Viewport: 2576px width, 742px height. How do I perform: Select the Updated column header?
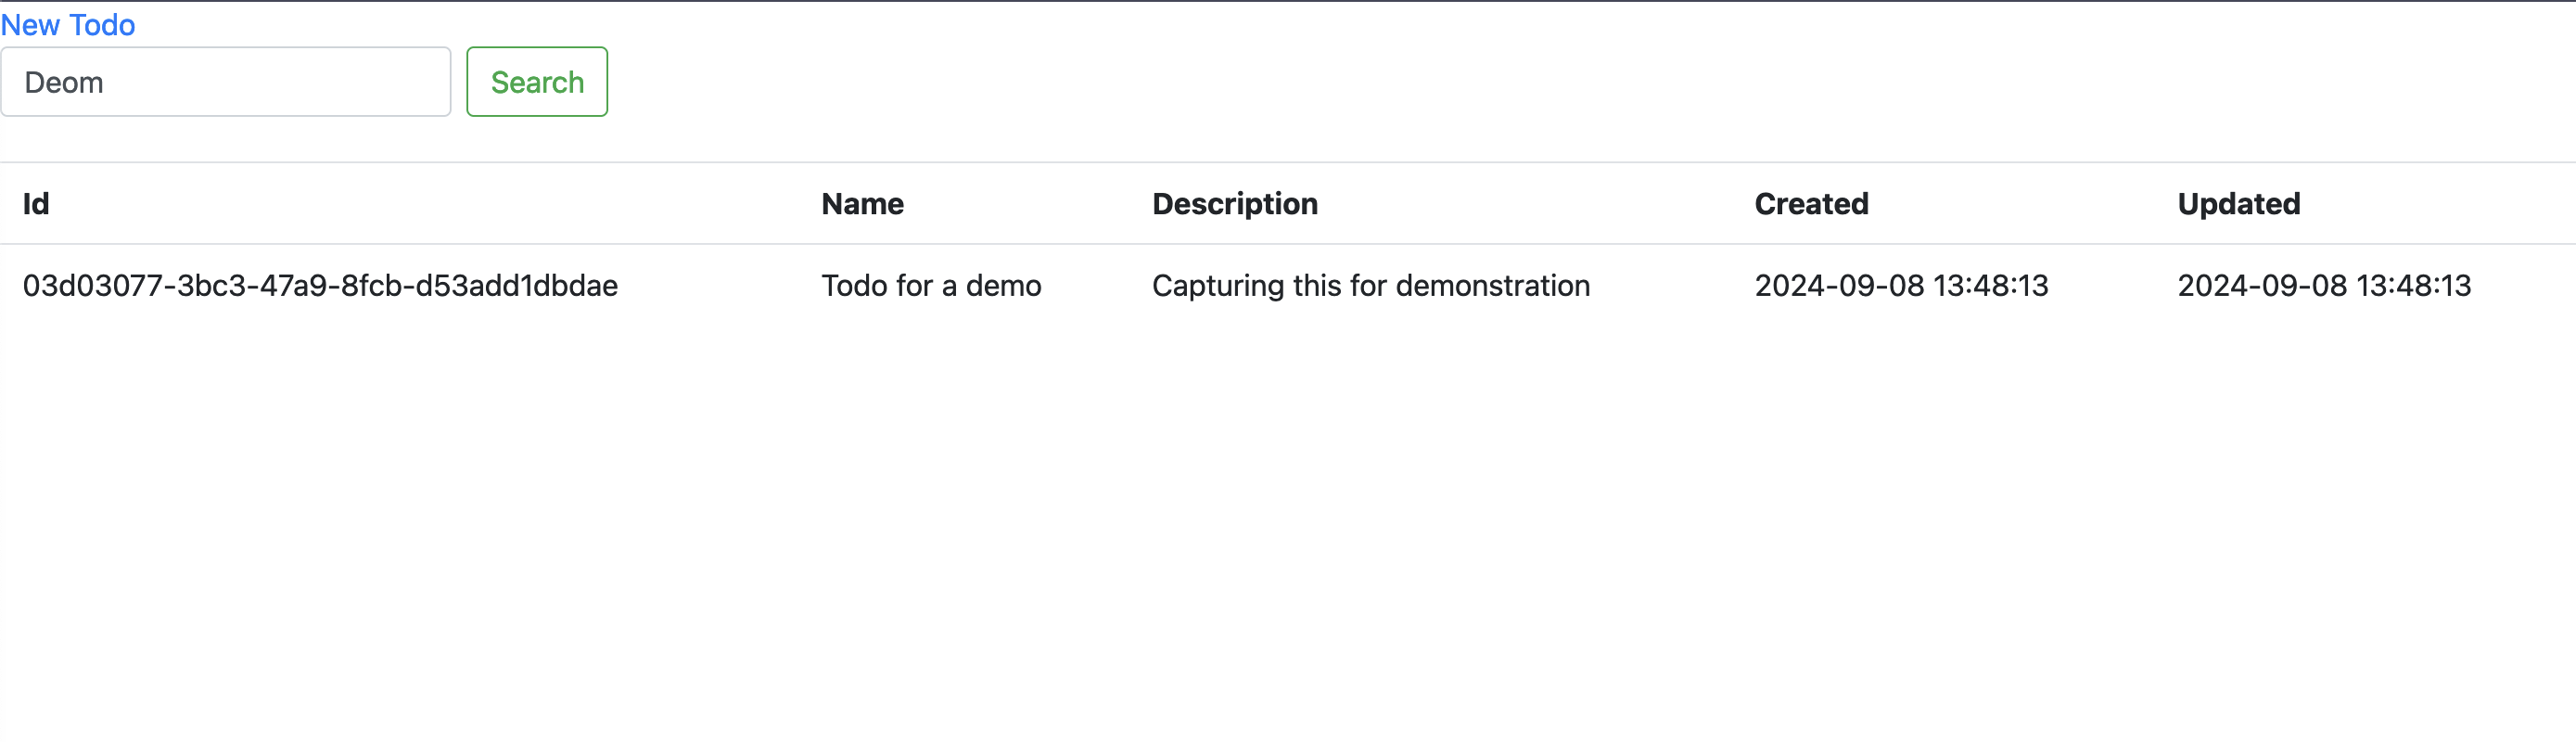(x=2239, y=204)
